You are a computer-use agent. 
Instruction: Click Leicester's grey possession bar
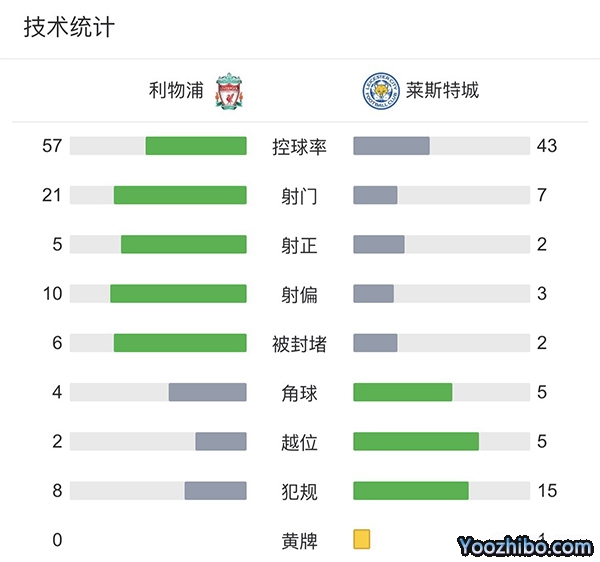click(x=391, y=146)
